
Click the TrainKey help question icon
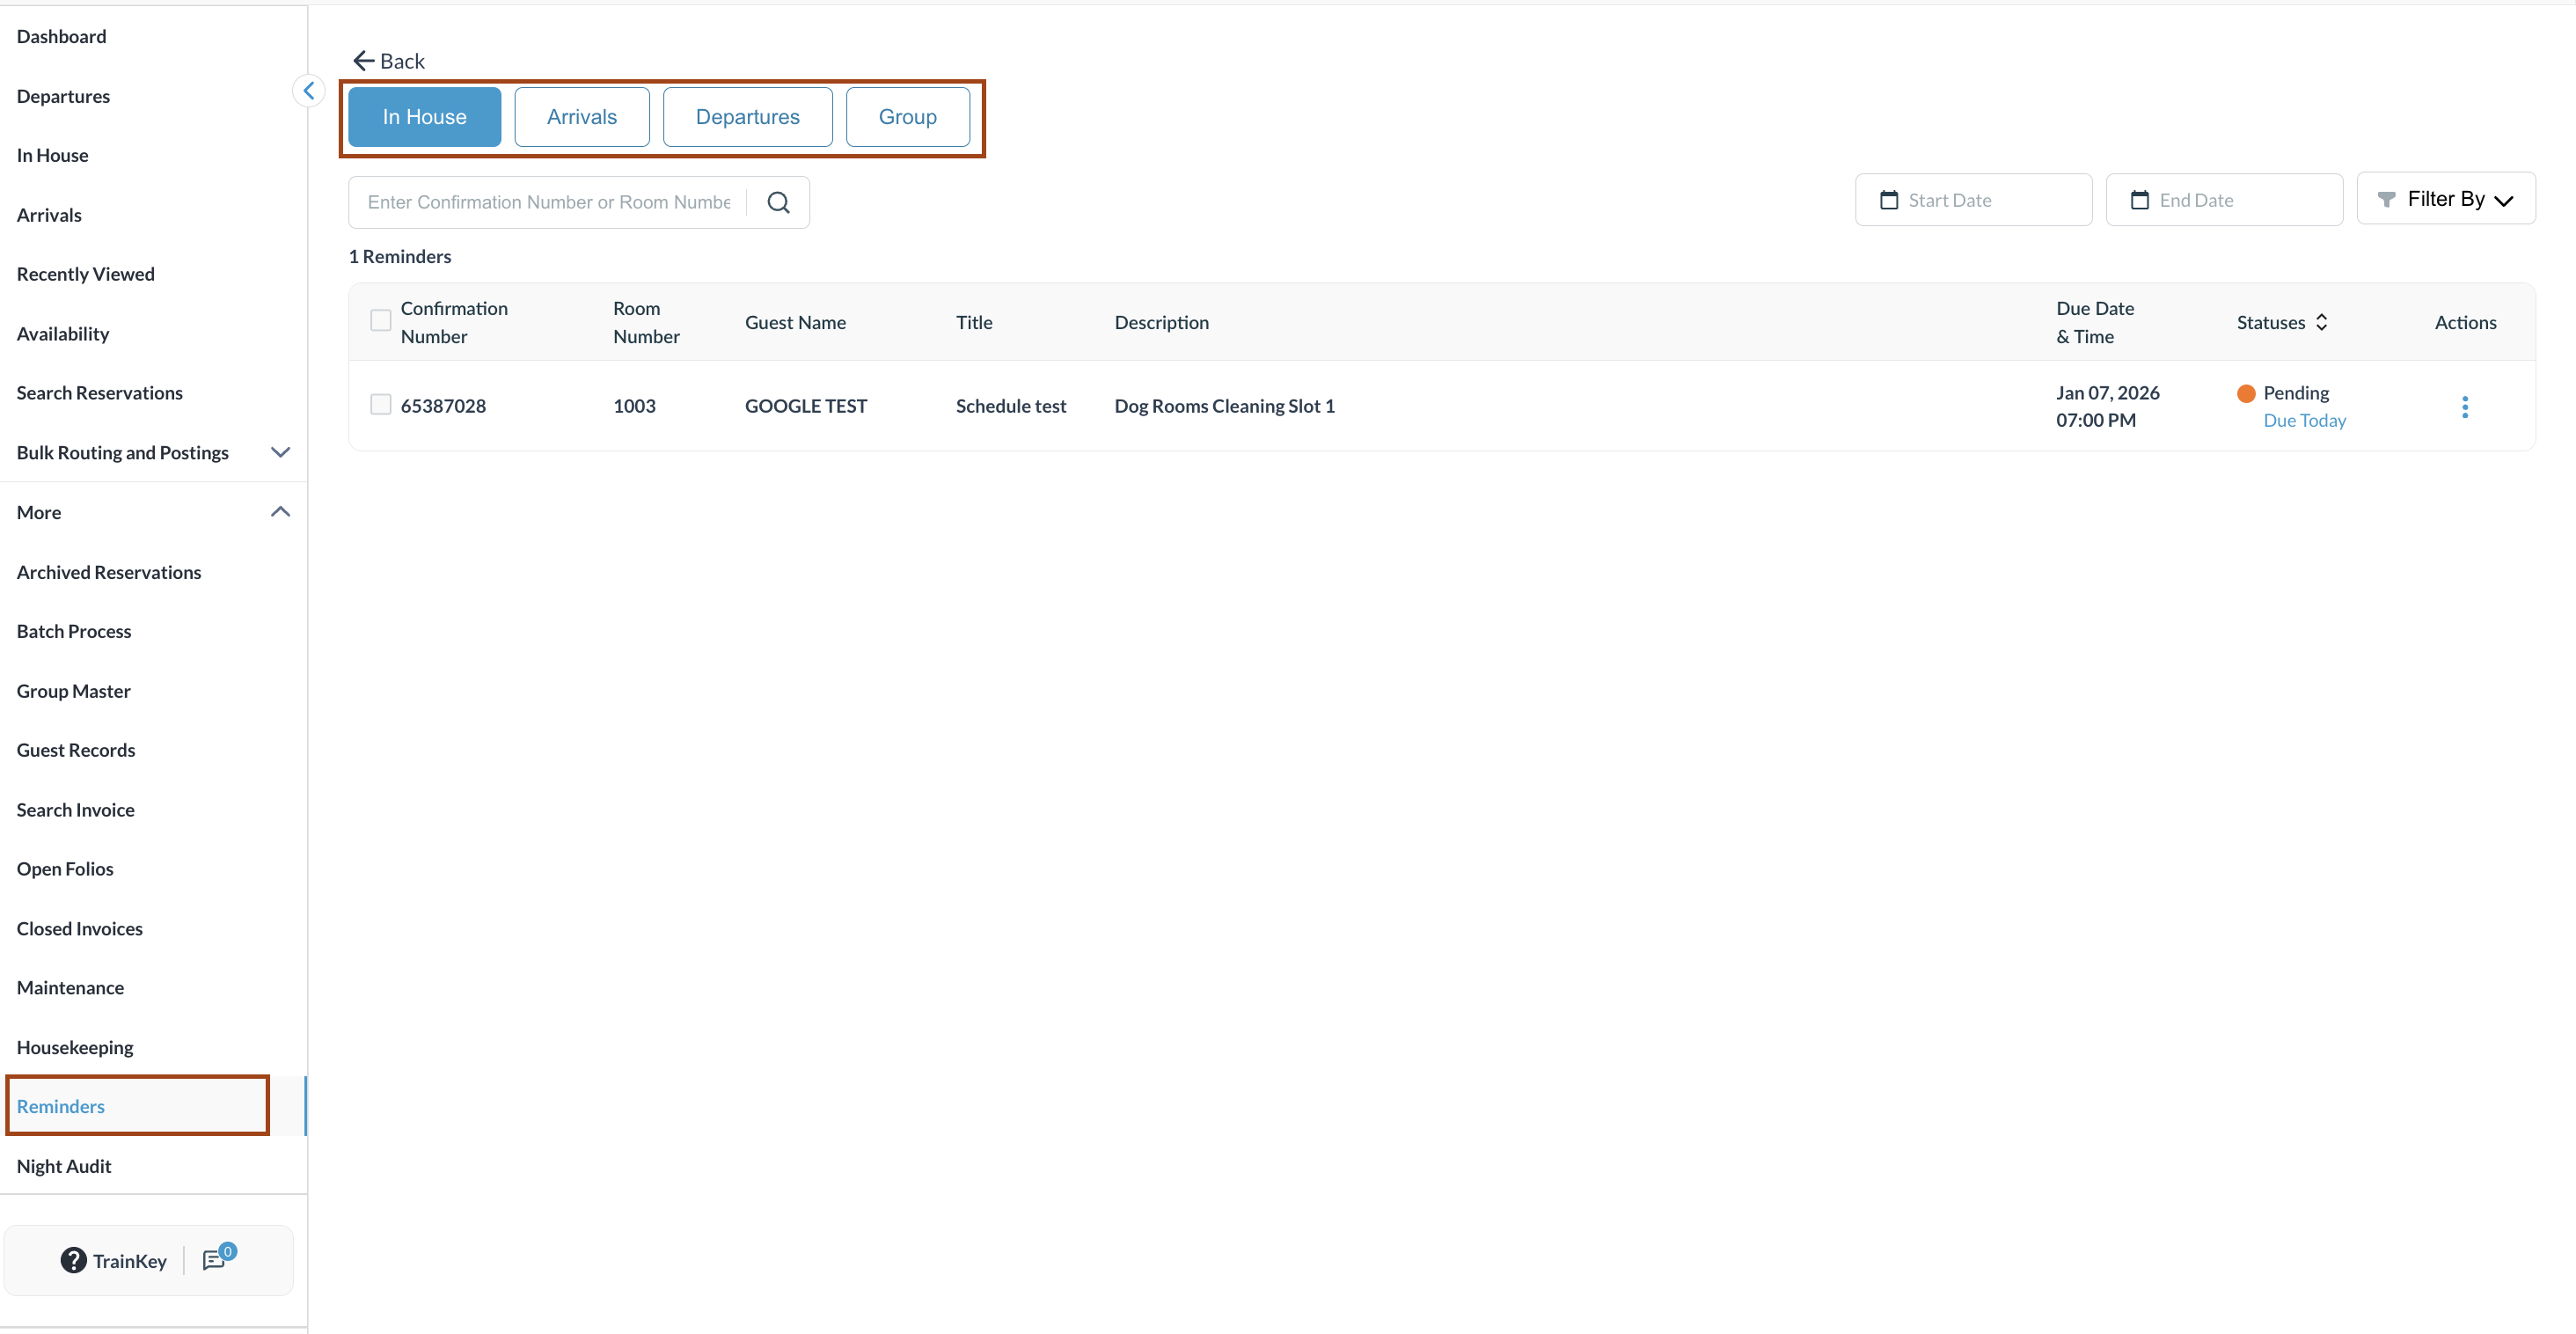(73, 1260)
